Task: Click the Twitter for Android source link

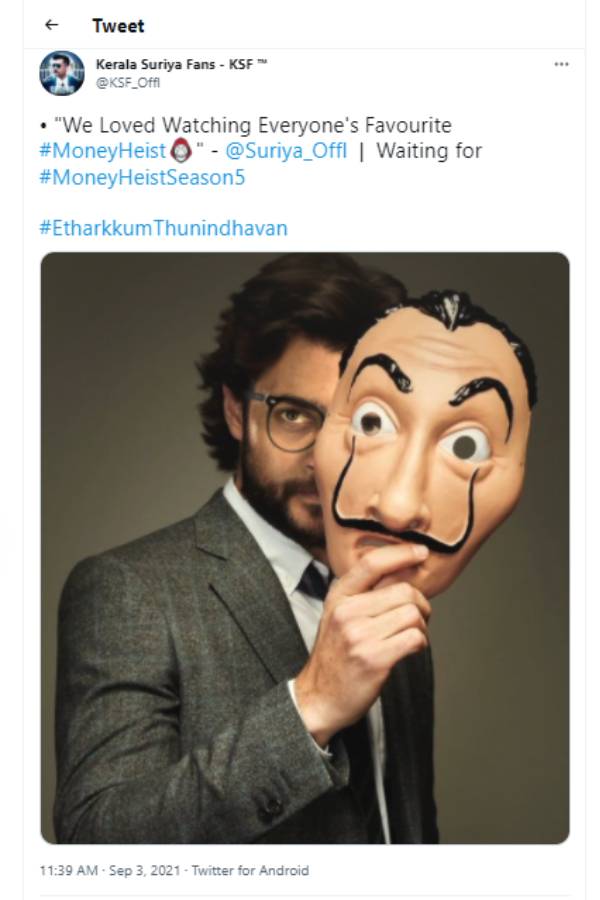Action: 250,870
